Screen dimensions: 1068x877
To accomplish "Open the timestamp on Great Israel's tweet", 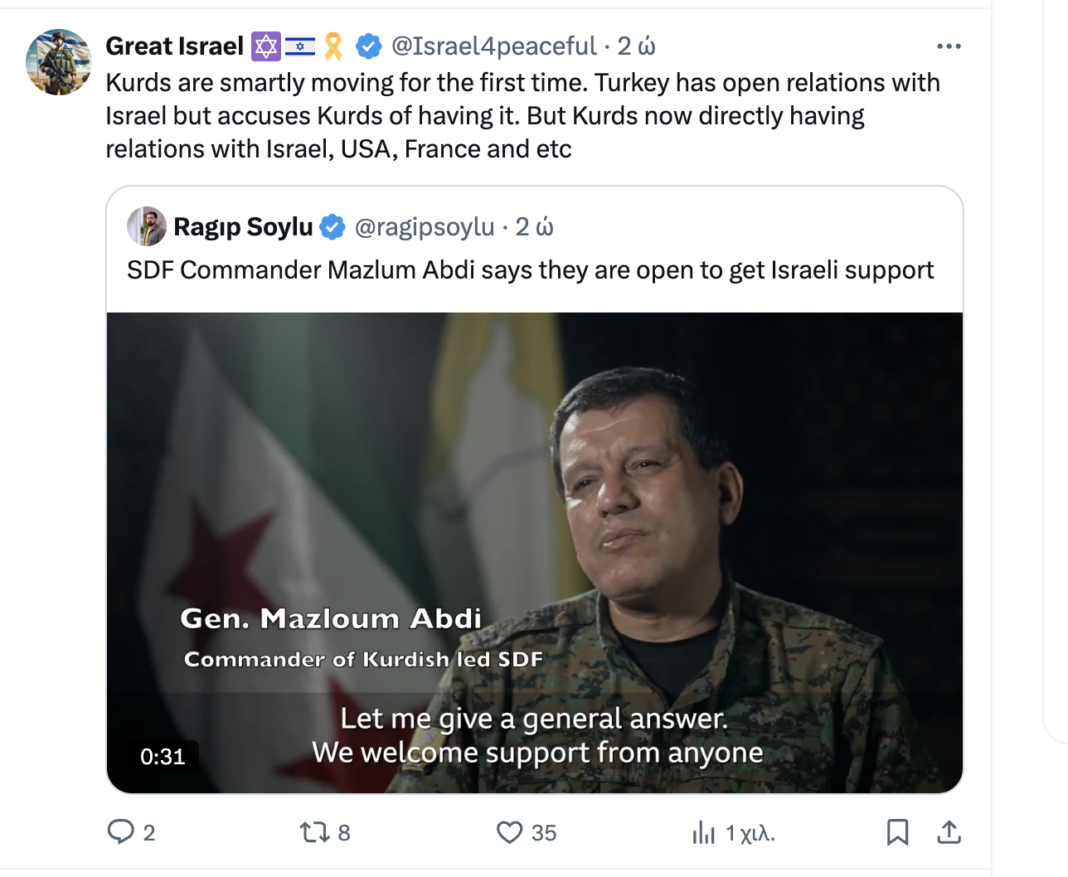I will 637,46.
